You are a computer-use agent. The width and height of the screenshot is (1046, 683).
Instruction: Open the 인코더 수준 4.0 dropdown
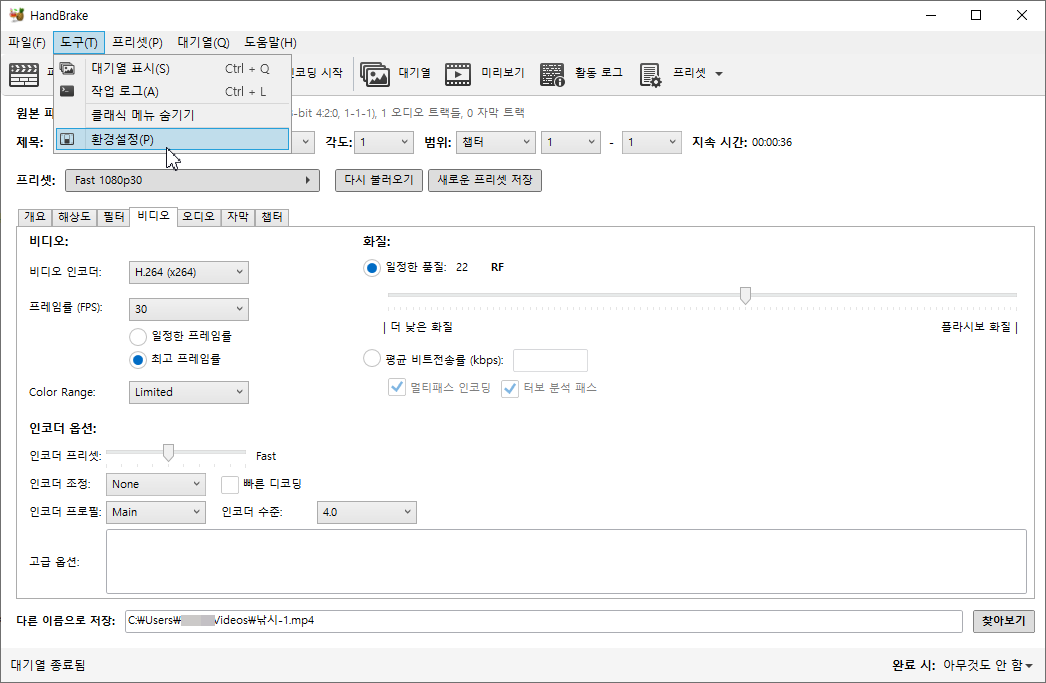coord(366,512)
